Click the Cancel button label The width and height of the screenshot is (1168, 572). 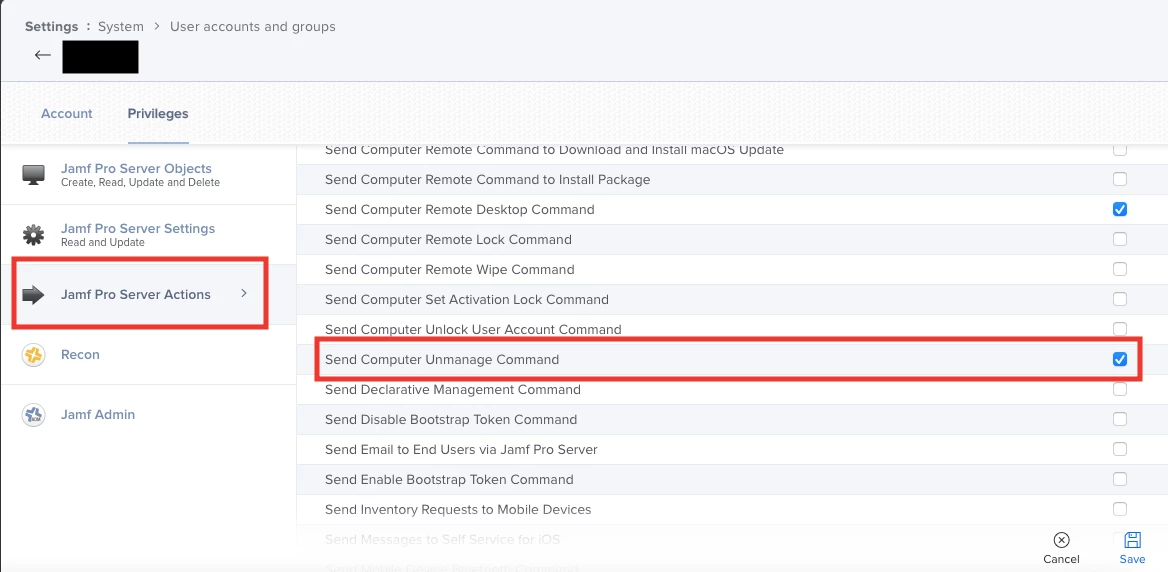(x=1061, y=559)
